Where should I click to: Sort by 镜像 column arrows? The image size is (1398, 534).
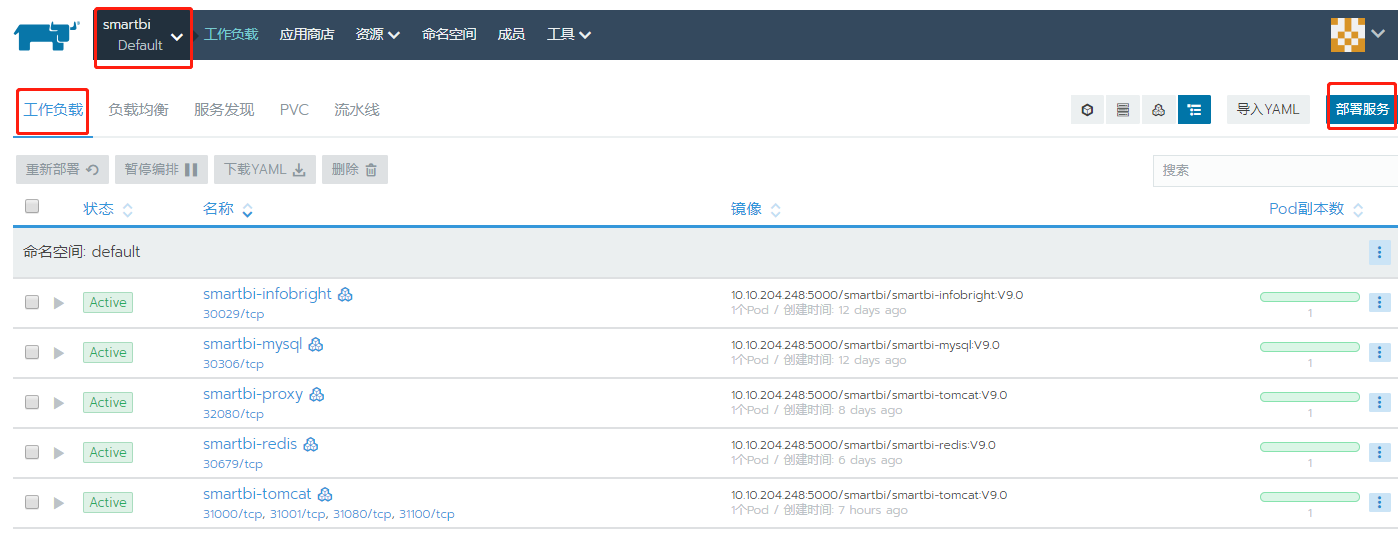[775, 210]
